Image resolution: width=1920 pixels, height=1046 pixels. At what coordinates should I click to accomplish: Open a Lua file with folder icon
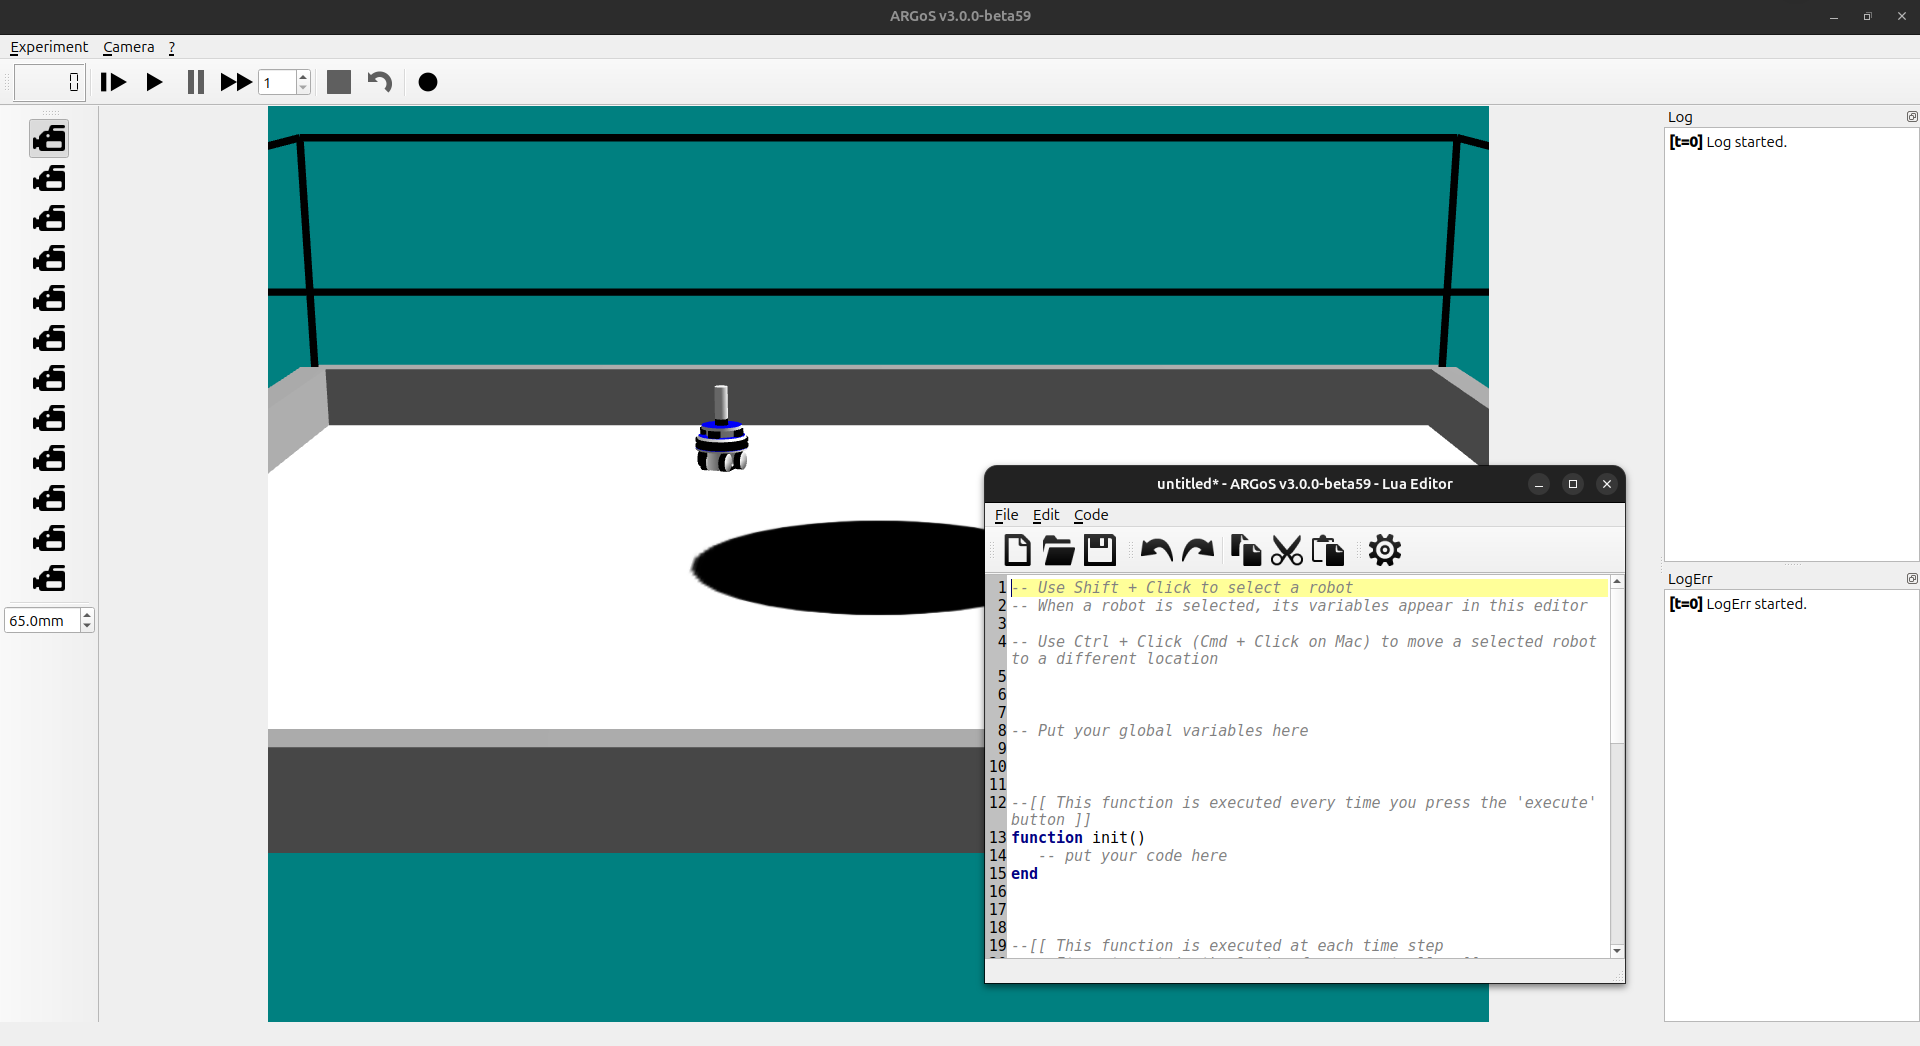1058,550
